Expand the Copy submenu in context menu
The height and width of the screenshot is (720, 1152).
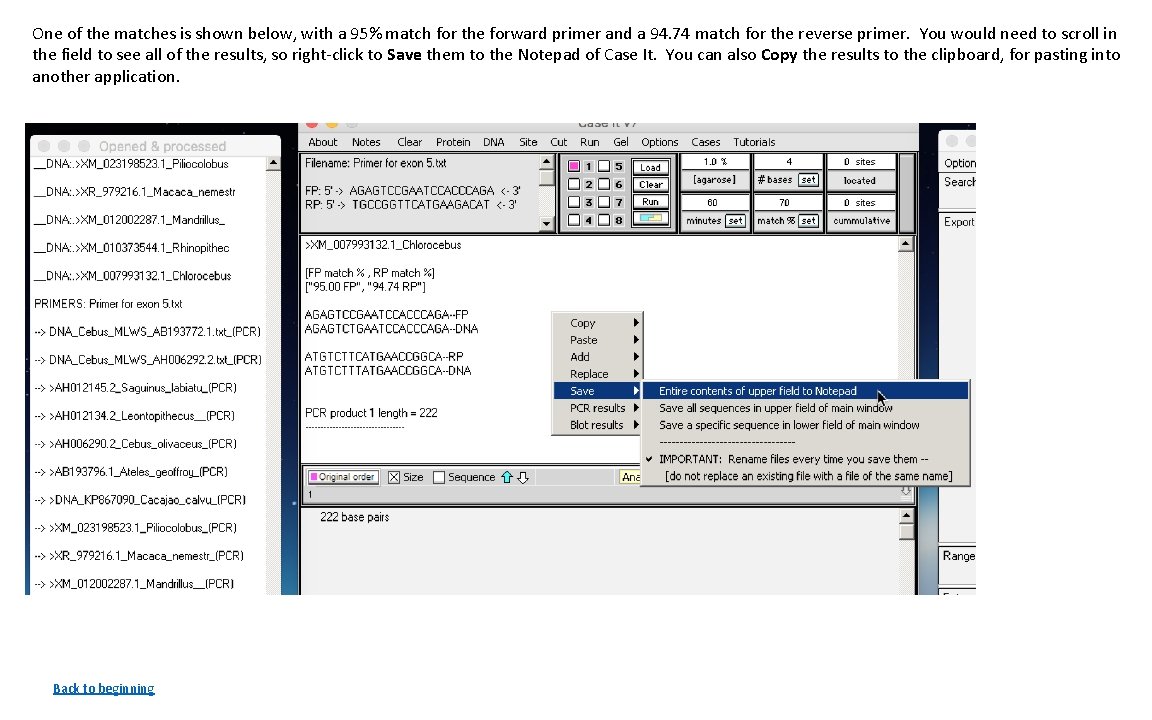(597, 323)
